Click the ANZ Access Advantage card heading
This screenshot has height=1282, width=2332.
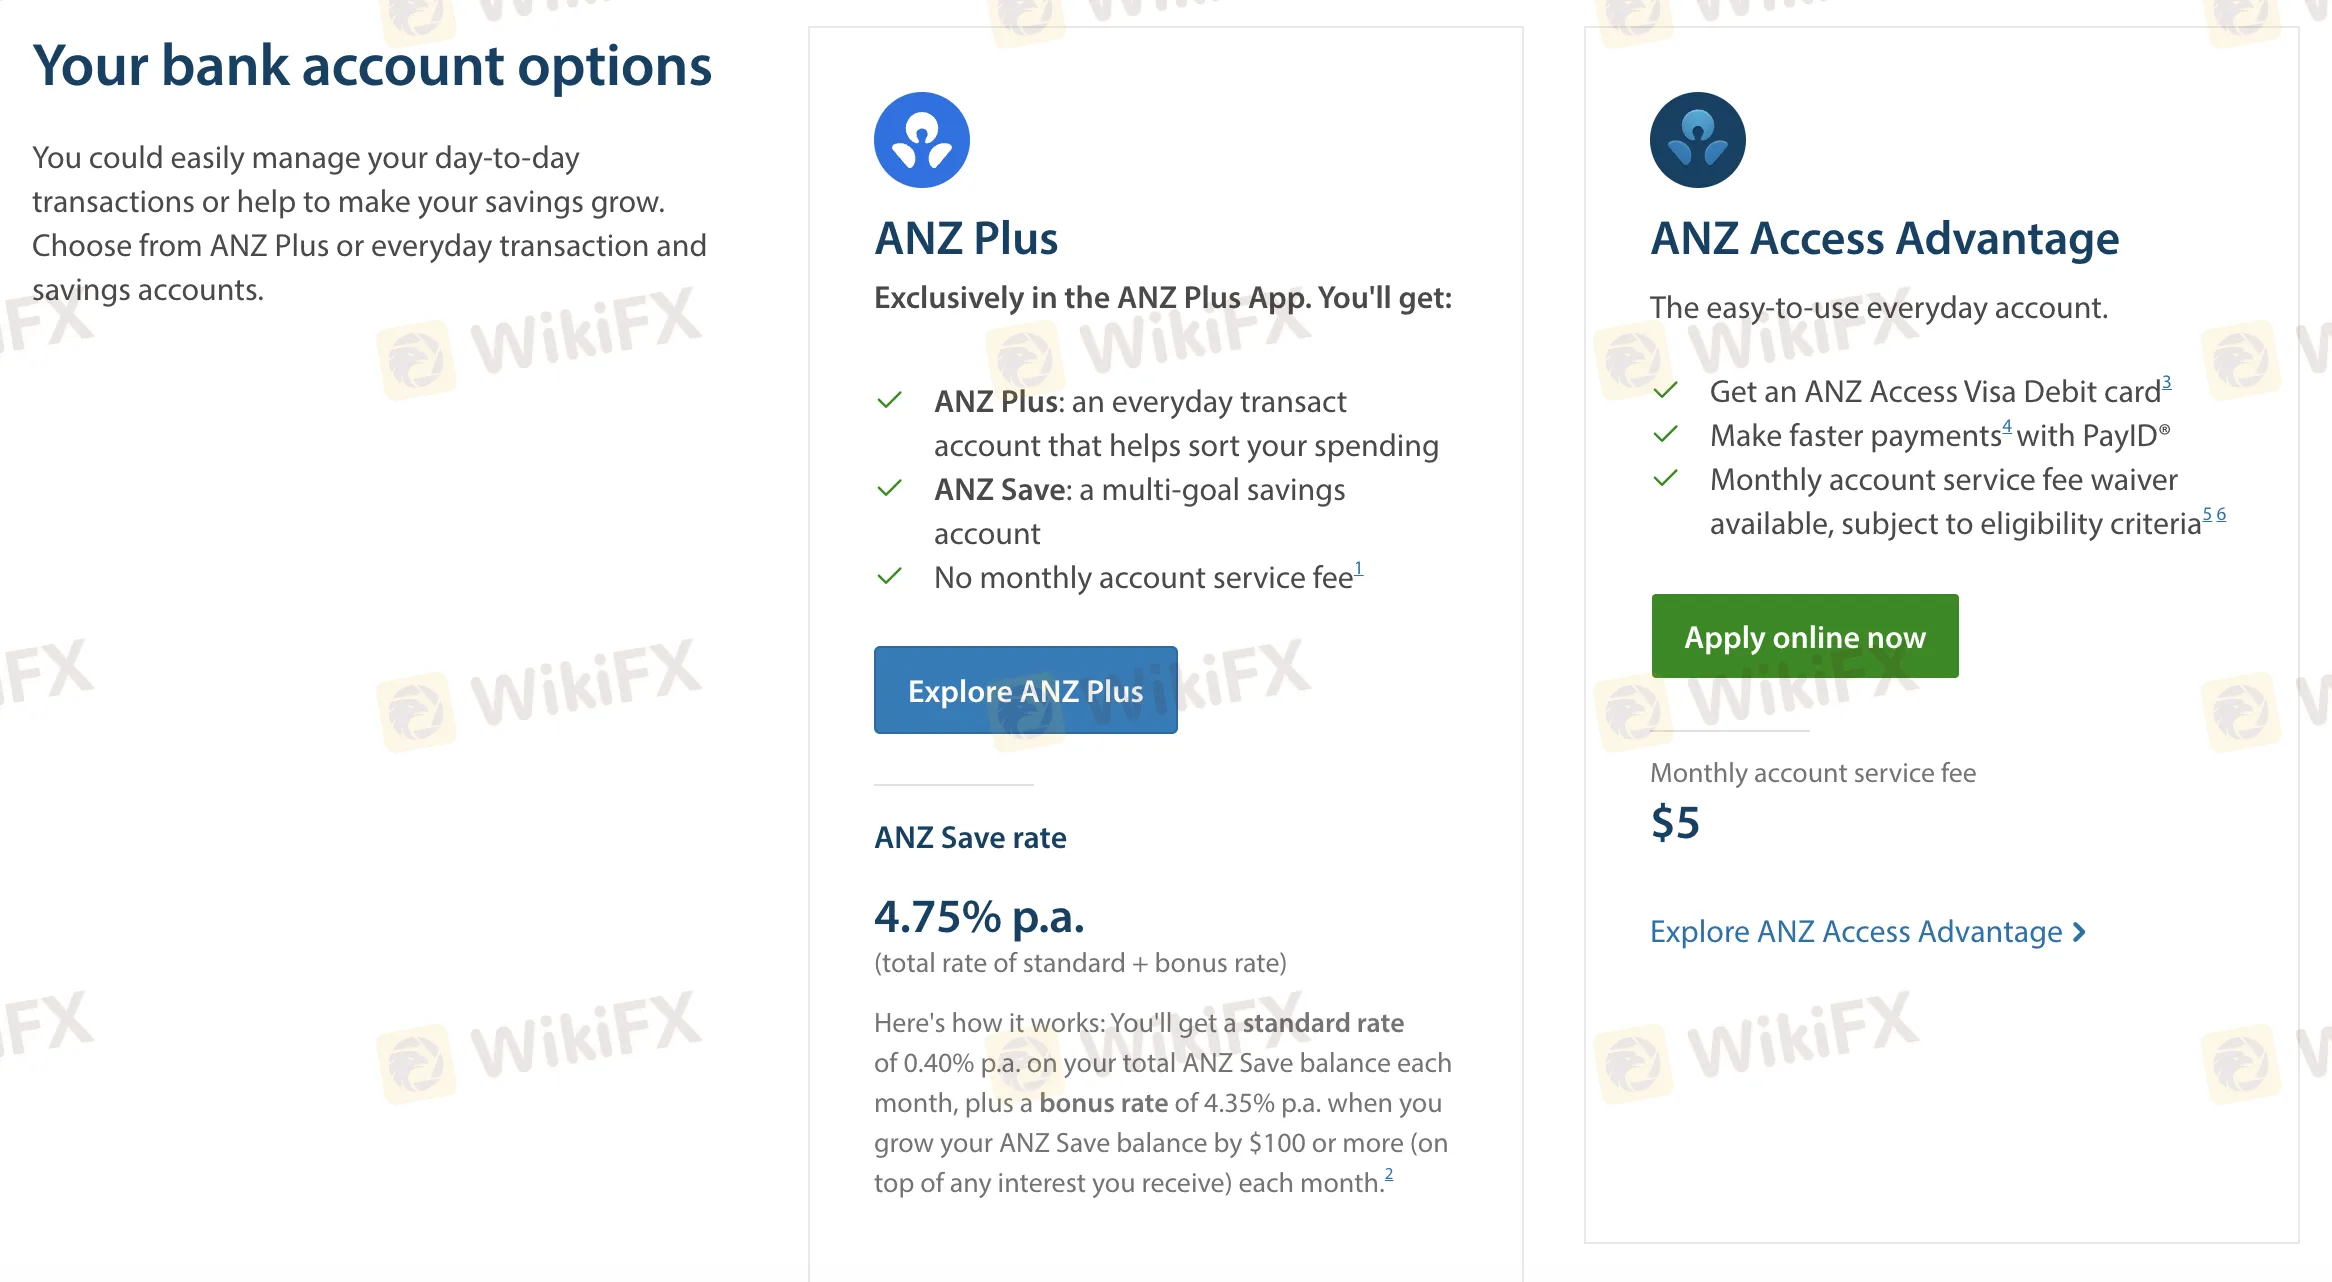pyautogui.click(x=1884, y=239)
